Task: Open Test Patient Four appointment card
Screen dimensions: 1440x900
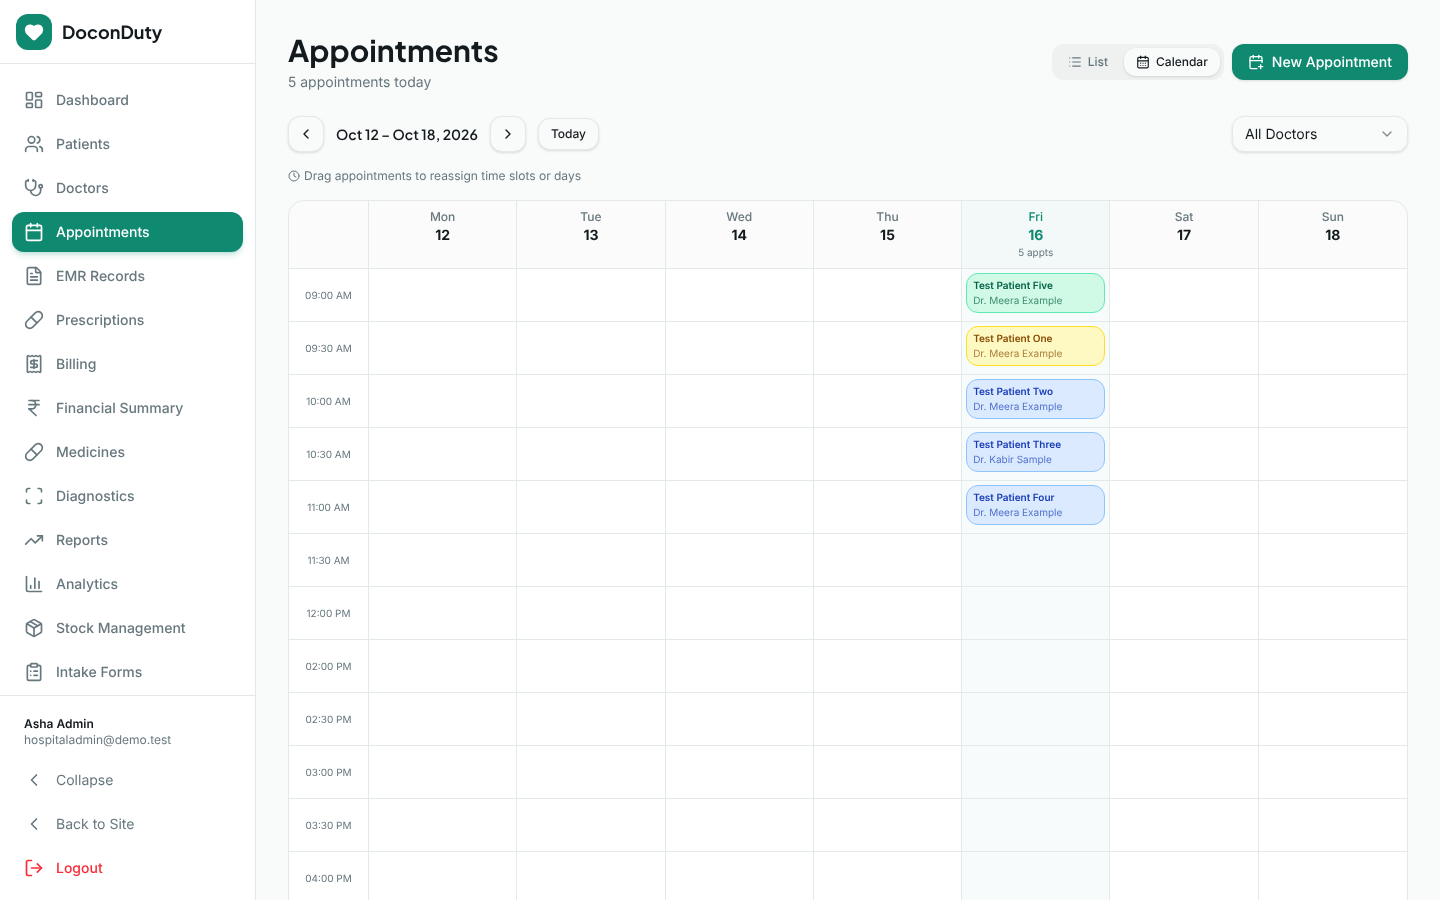Action: (x=1035, y=505)
